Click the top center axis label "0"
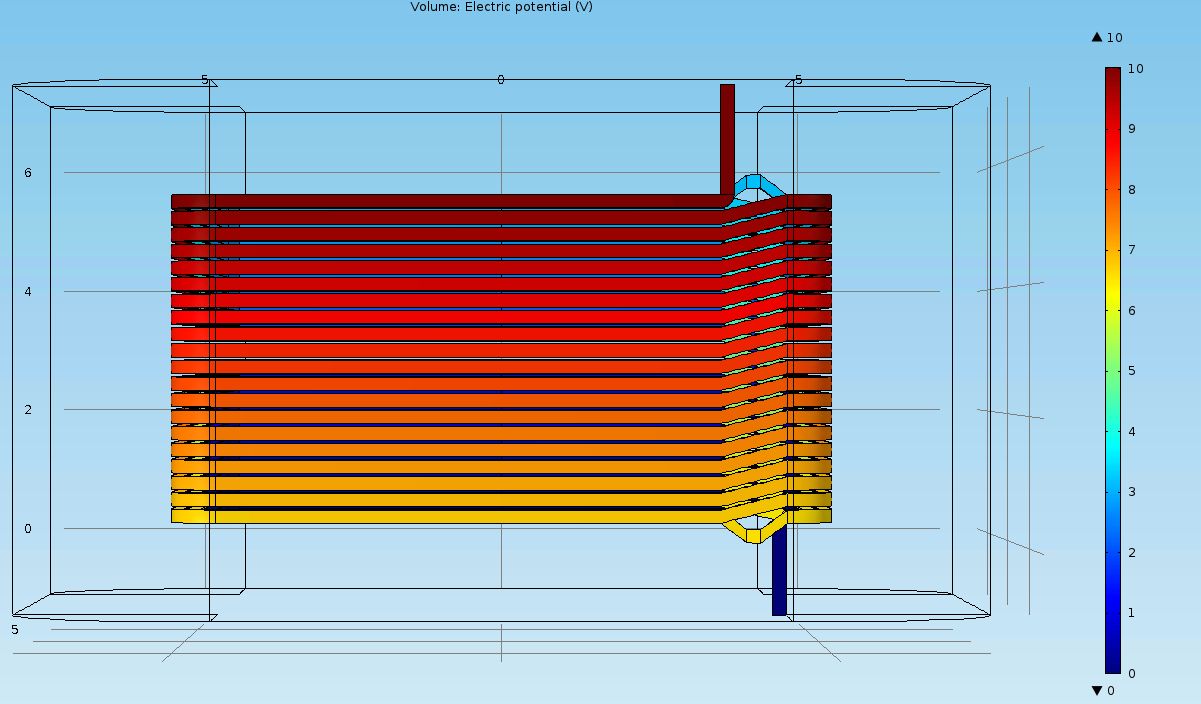Viewport: 1201px width, 704px height. [x=501, y=80]
